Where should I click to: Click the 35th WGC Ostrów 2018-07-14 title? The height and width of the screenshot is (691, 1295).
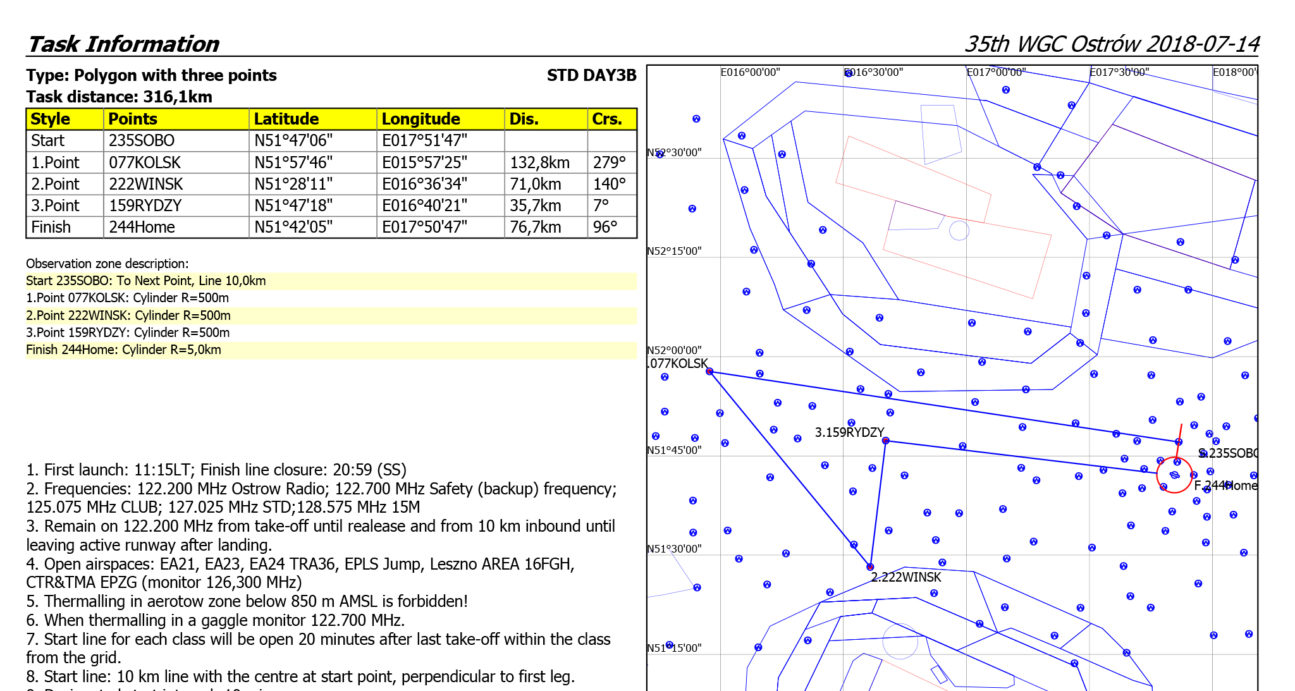point(1111,44)
